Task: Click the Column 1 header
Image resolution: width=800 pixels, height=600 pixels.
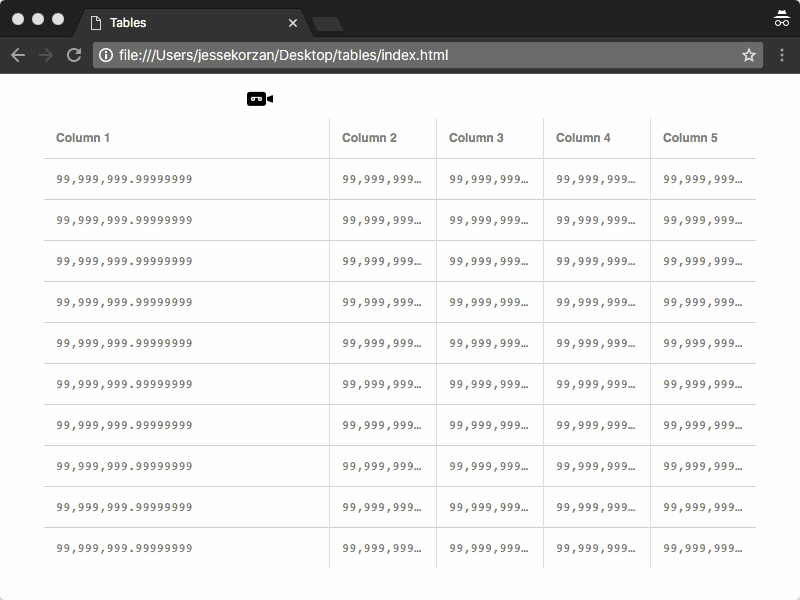Action: pyautogui.click(x=83, y=138)
